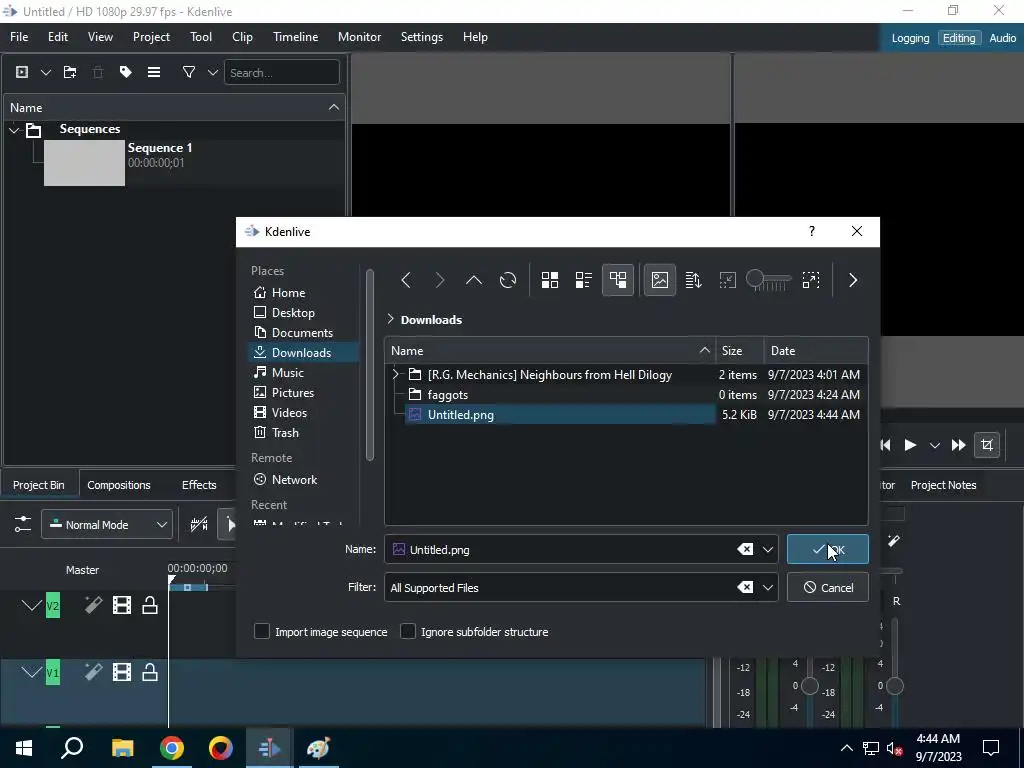Image resolution: width=1024 pixels, height=768 pixels.
Task: Open Network in Places sidebar
Action: coord(294,480)
